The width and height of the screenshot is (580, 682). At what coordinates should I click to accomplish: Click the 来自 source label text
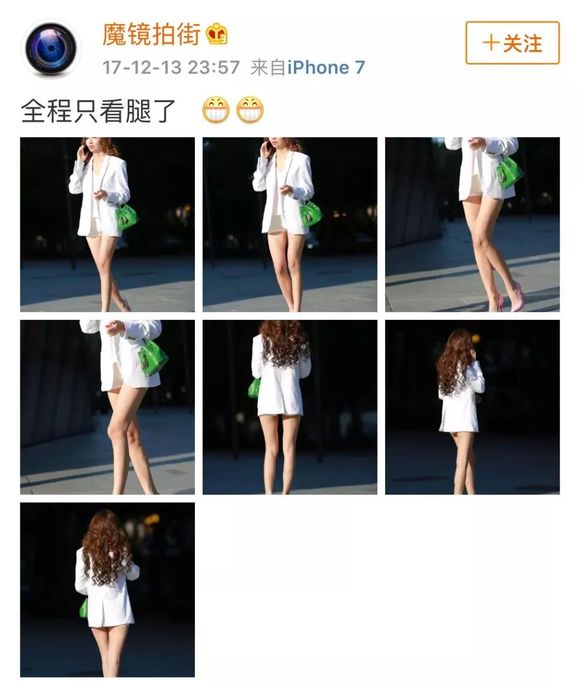click(x=268, y=67)
